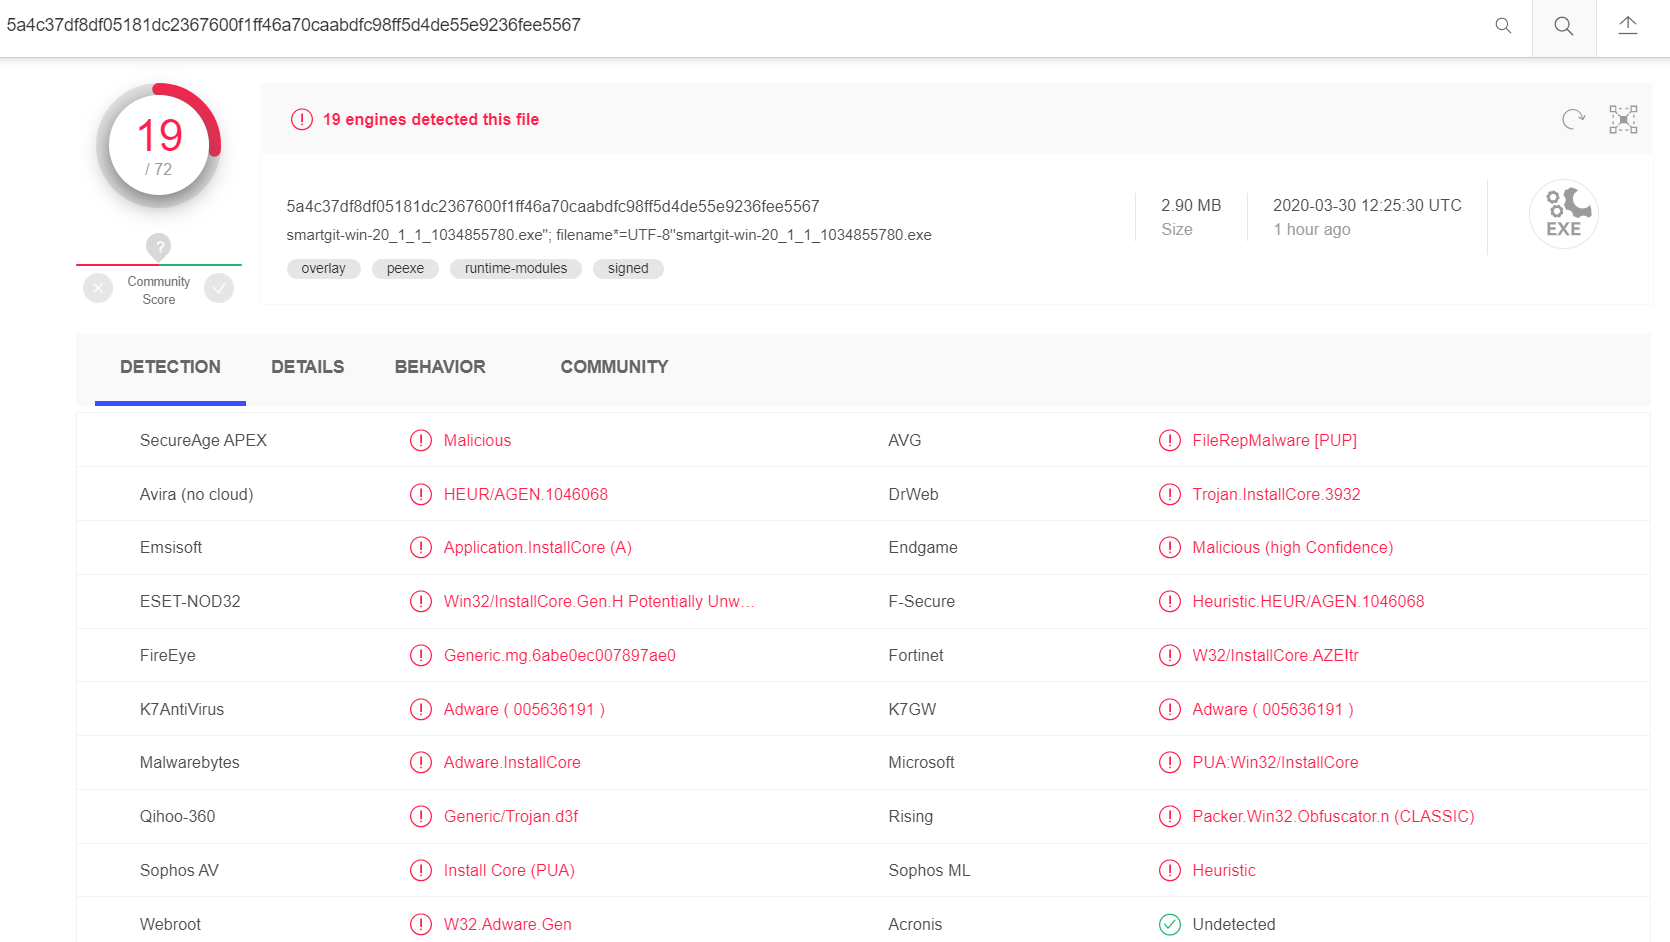Click the warning icon for Malicious (high Confidence)

coord(1170,547)
